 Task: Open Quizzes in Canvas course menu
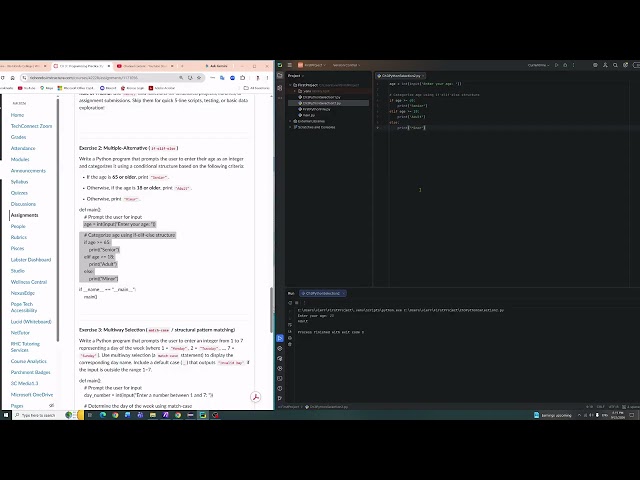pyautogui.click(x=19, y=193)
